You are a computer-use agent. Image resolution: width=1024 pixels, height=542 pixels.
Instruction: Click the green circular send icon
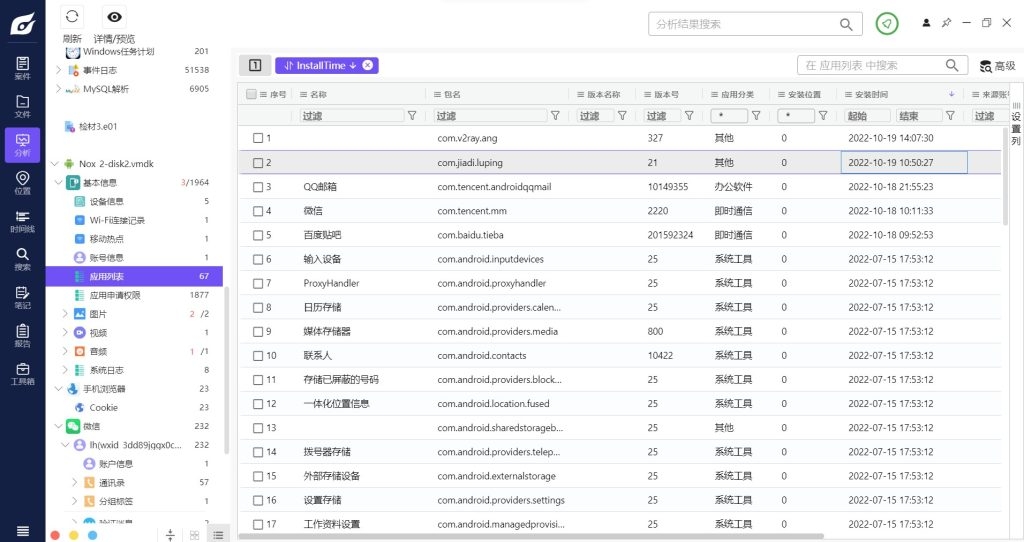click(886, 24)
